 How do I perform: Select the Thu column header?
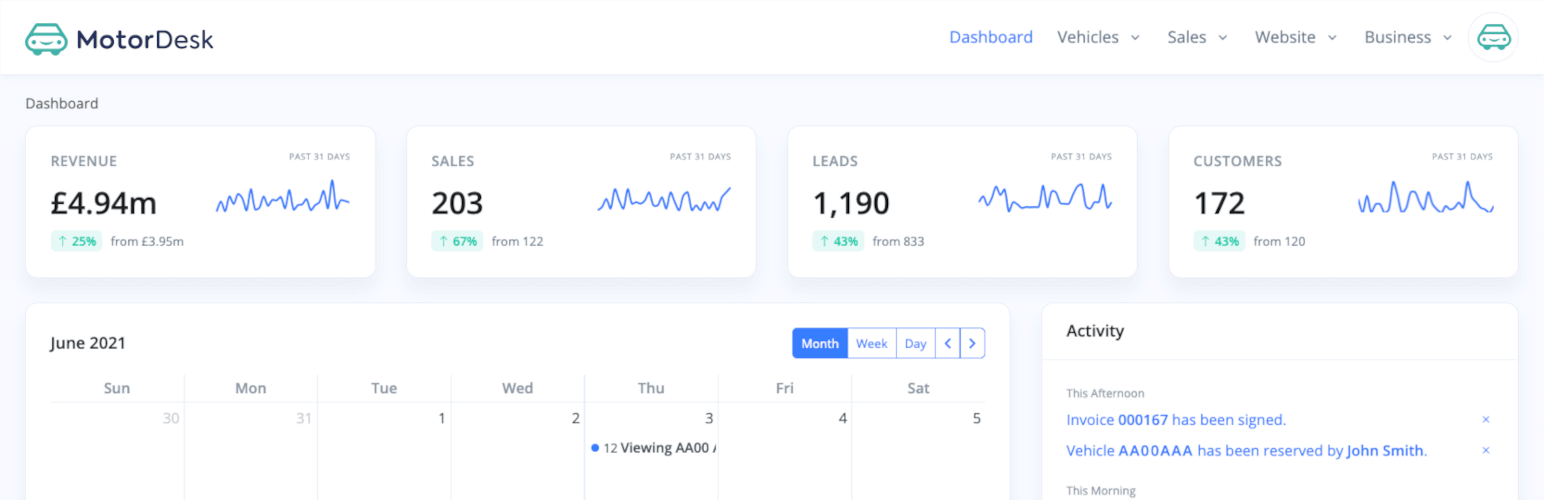[x=651, y=388]
